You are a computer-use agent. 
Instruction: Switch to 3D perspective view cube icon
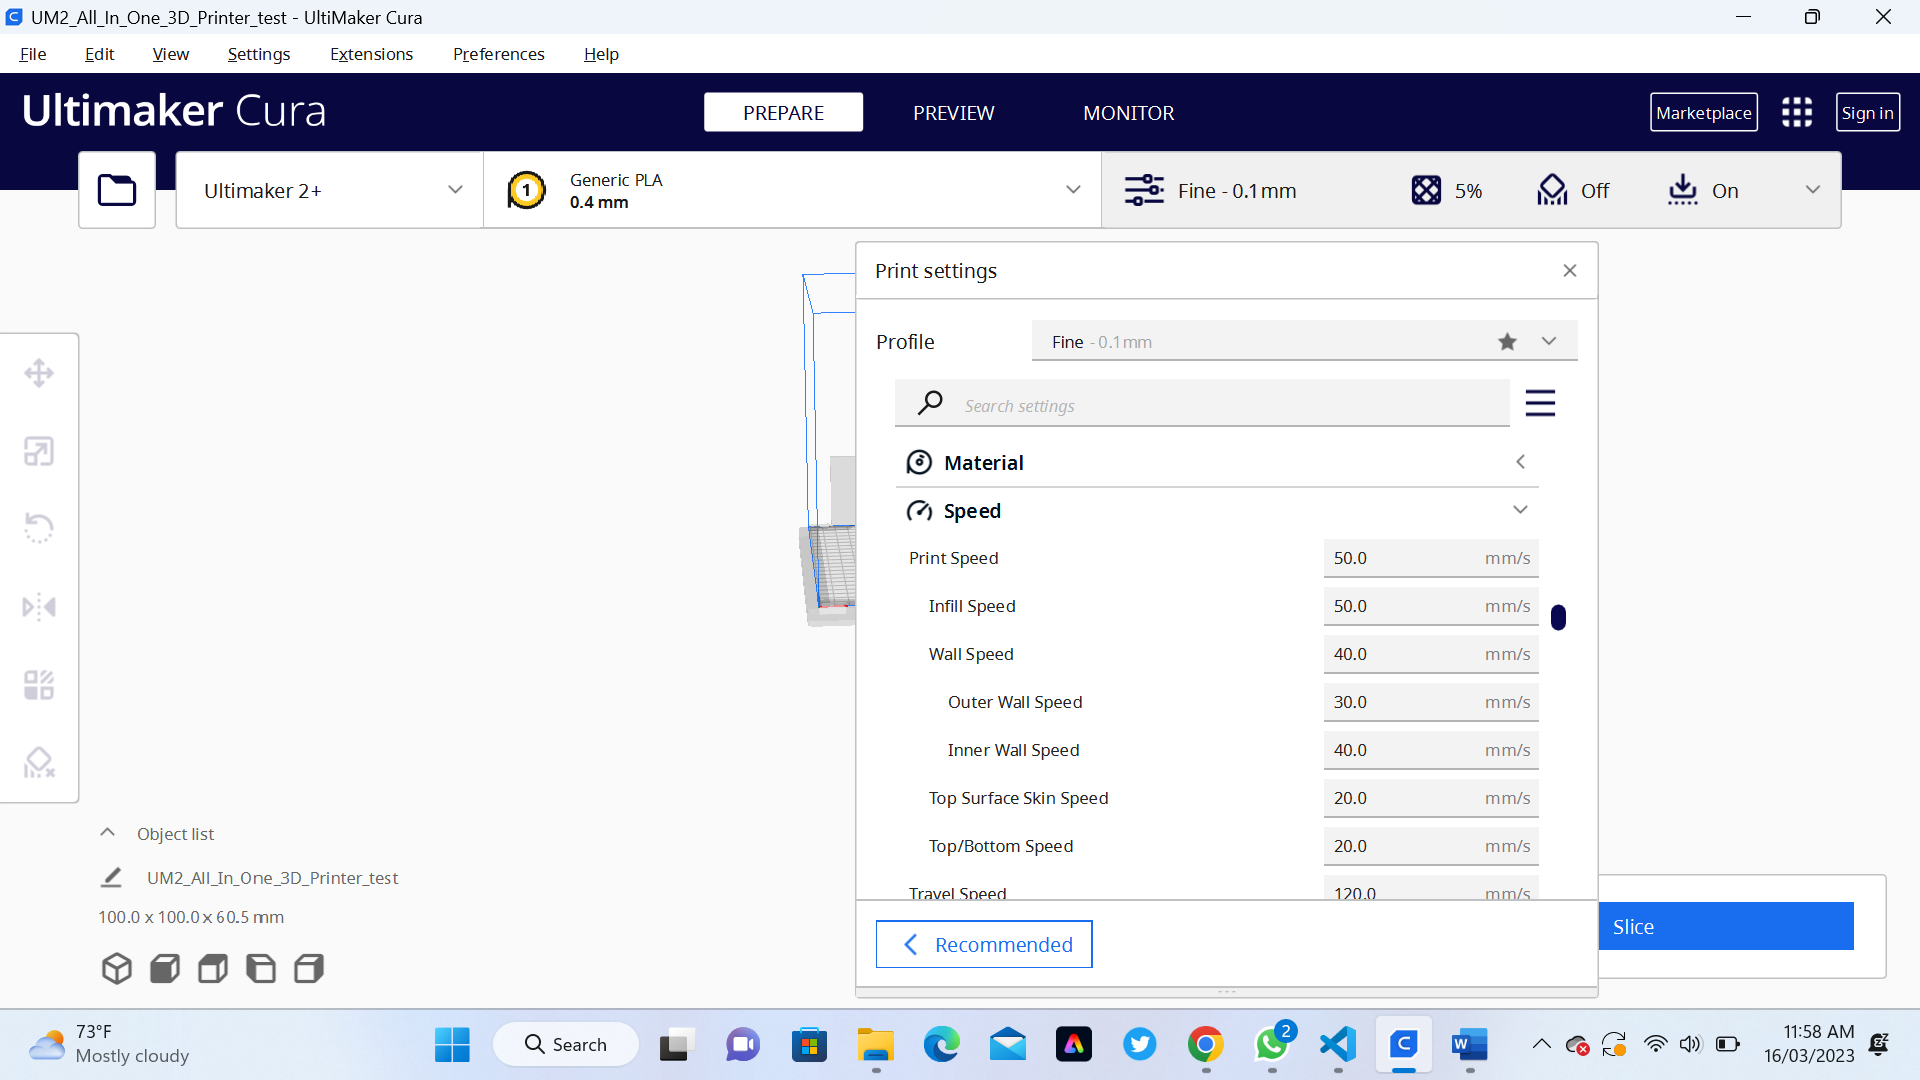pyautogui.click(x=117, y=968)
